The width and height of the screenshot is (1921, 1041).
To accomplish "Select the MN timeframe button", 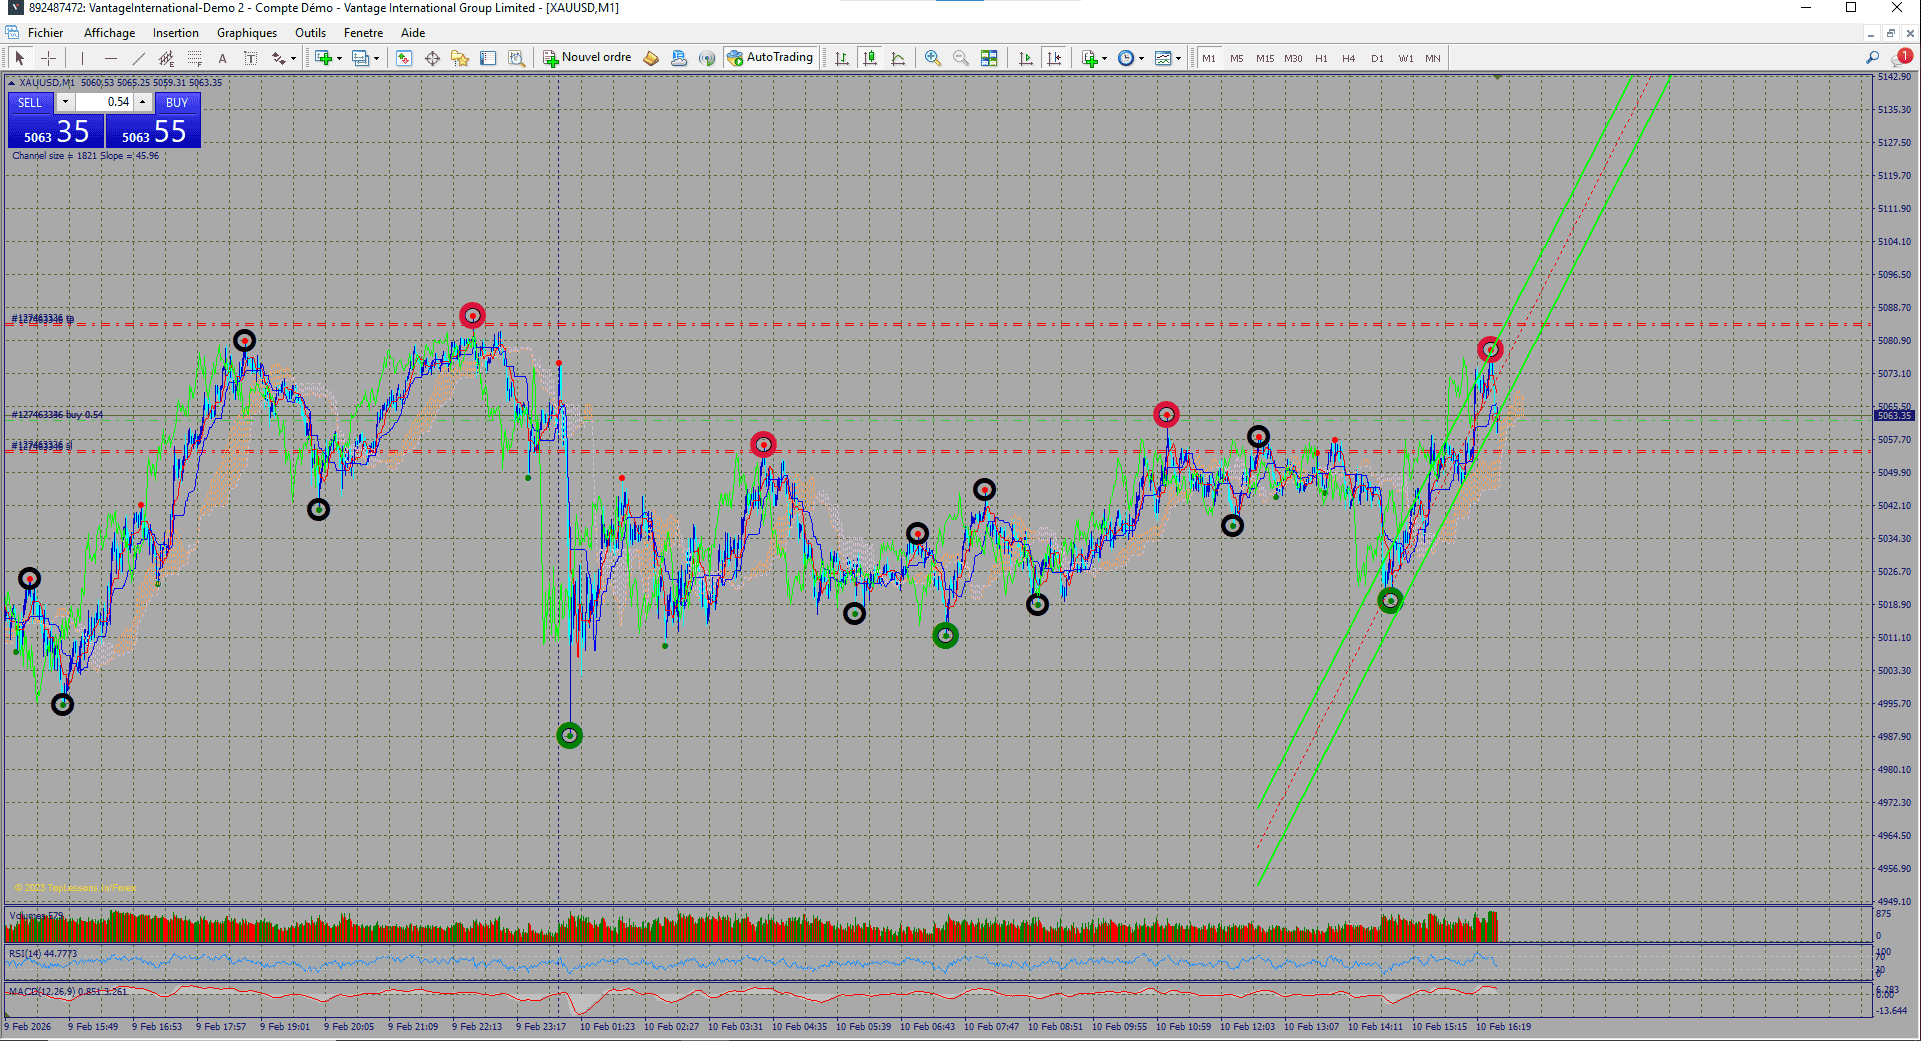I will (1433, 58).
